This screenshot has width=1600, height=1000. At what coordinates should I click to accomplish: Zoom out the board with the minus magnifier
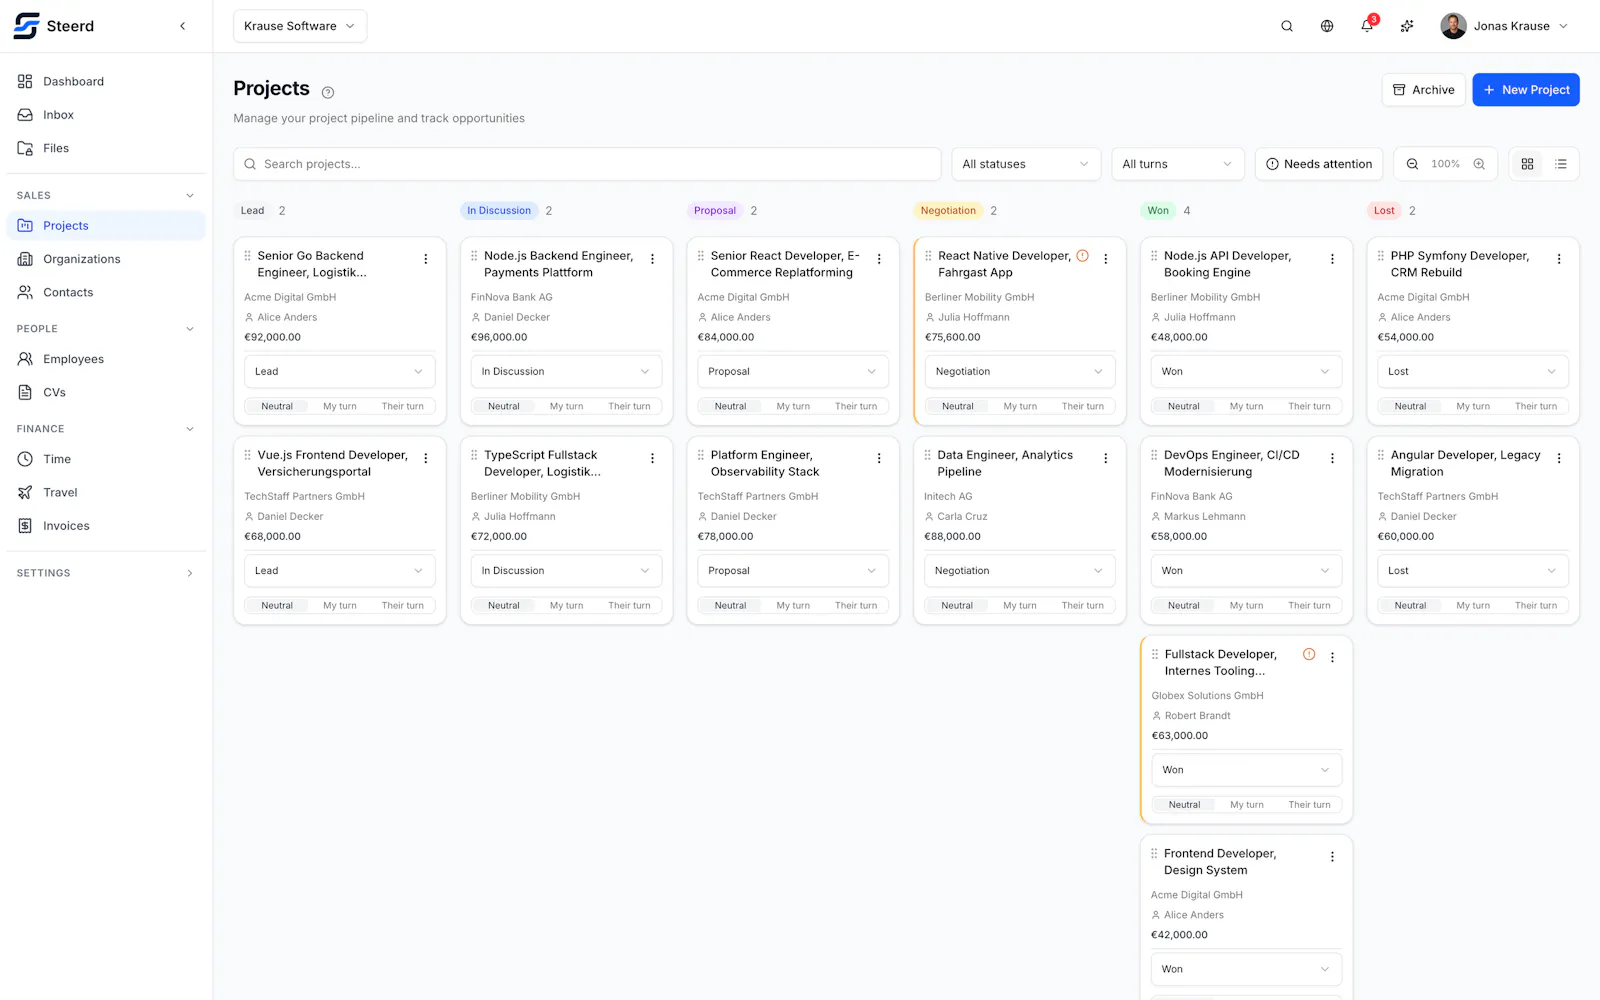click(1412, 164)
